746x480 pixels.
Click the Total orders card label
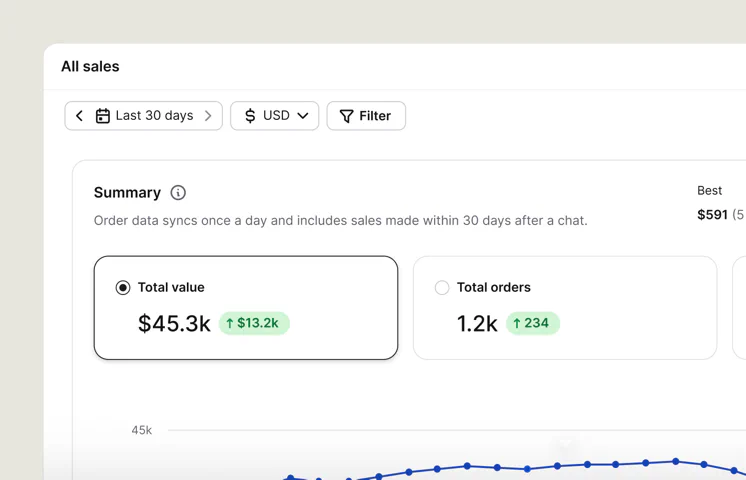(x=494, y=287)
